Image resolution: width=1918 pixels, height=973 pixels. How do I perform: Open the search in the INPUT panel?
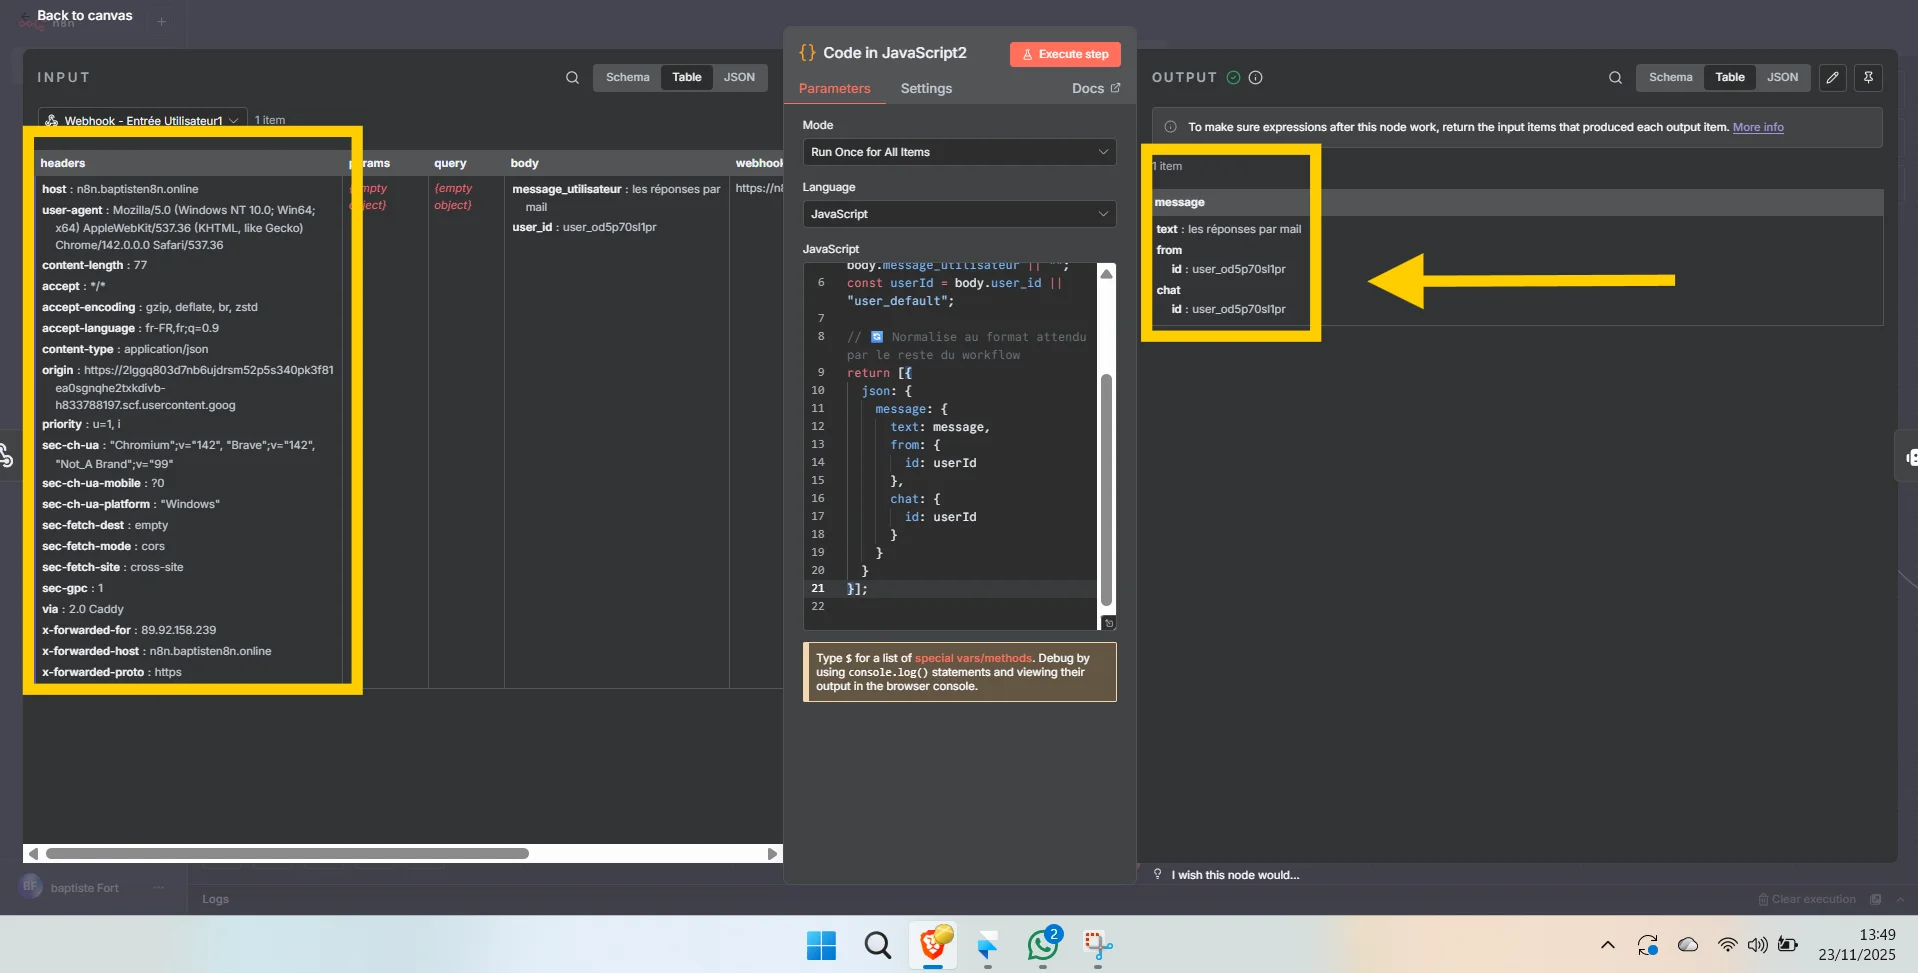pos(572,77)
